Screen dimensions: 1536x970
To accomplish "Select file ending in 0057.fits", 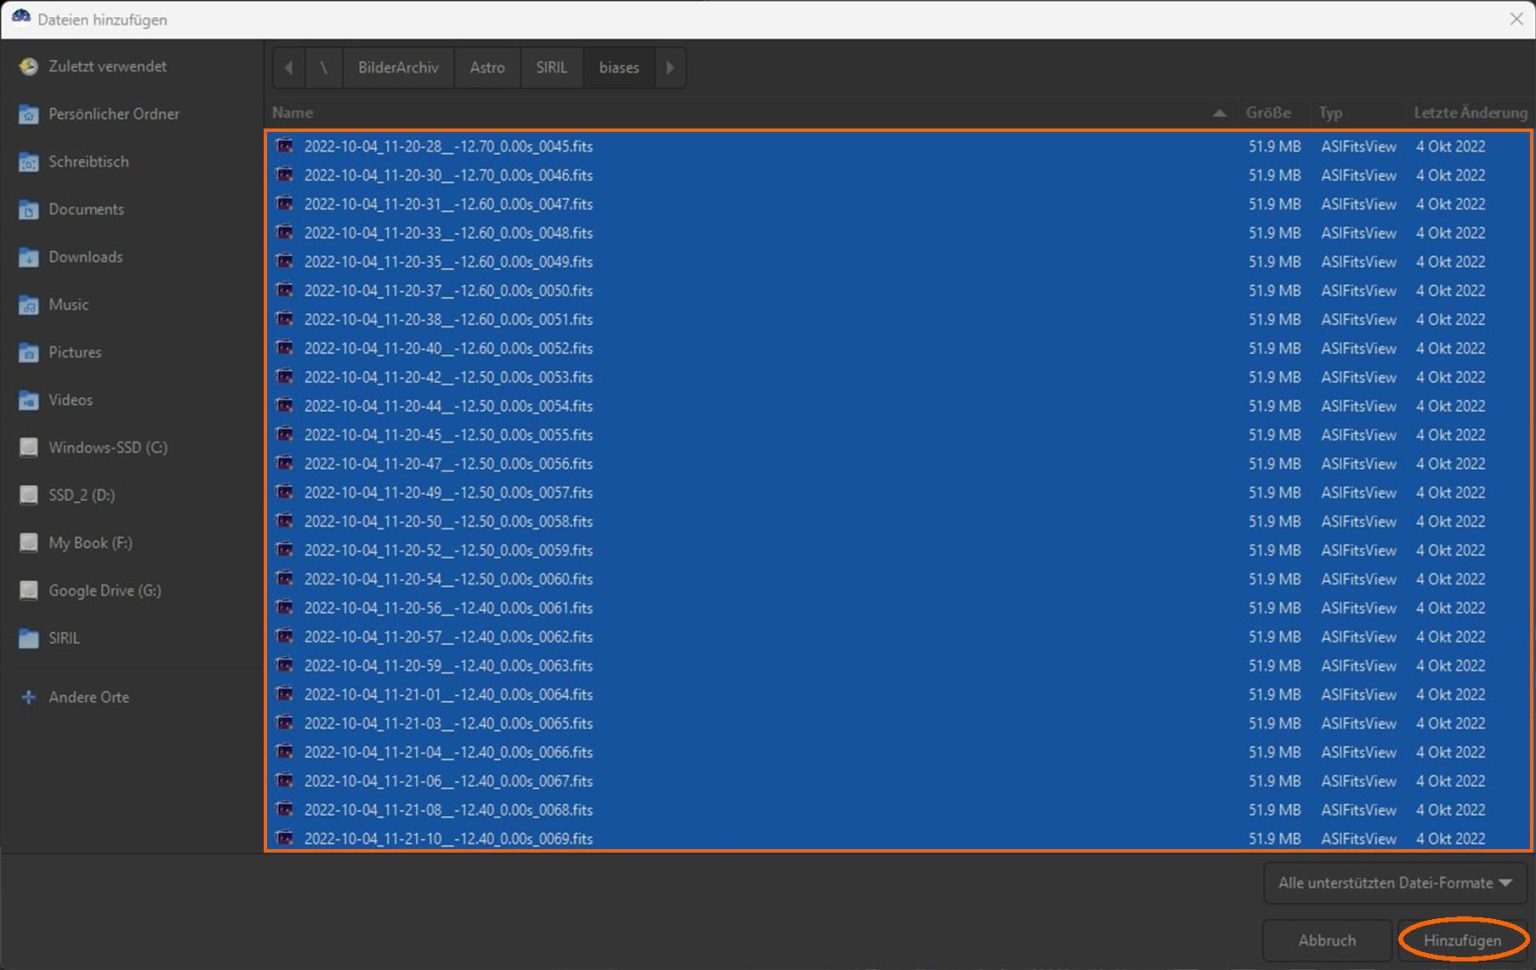I will [448, 493].
